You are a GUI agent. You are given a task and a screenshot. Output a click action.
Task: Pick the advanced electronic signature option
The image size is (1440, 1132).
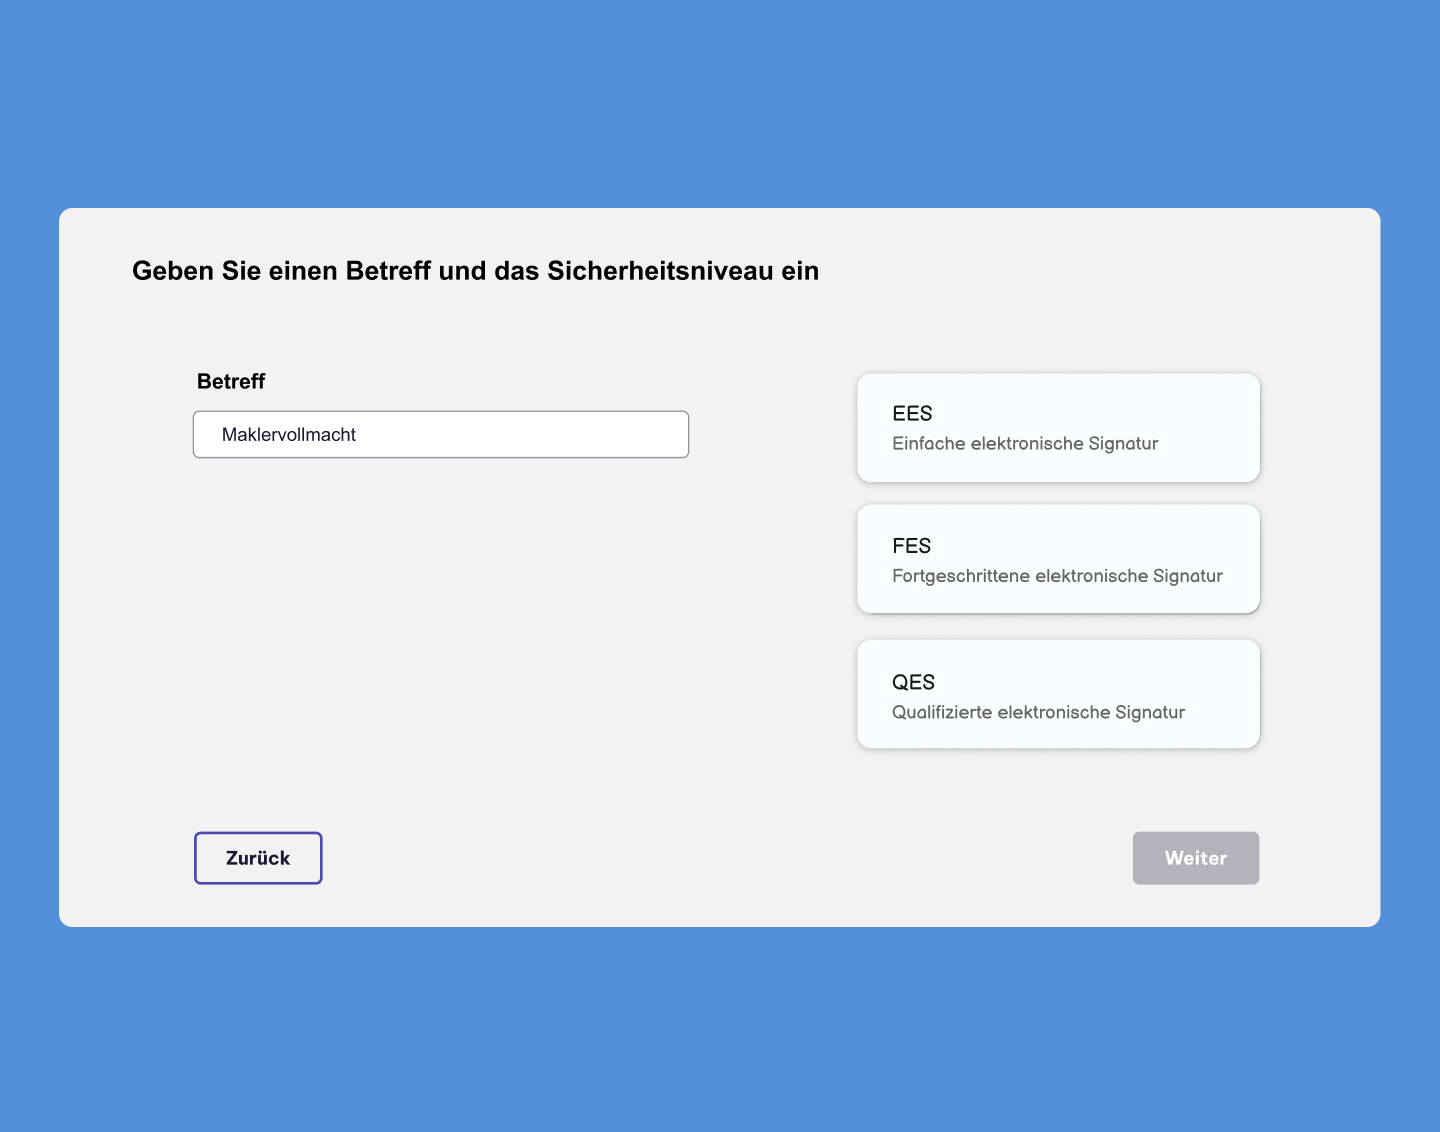(x=1058, y=559)
